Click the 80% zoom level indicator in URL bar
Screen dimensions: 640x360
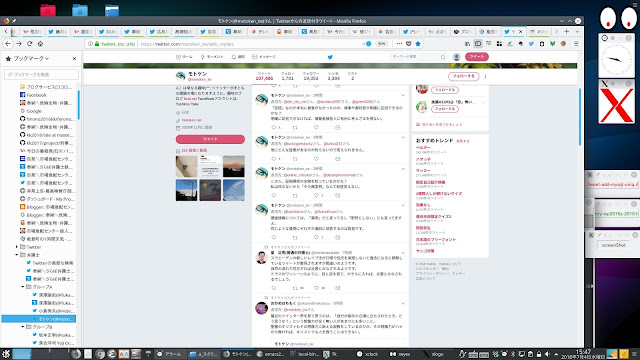(381, 44)
